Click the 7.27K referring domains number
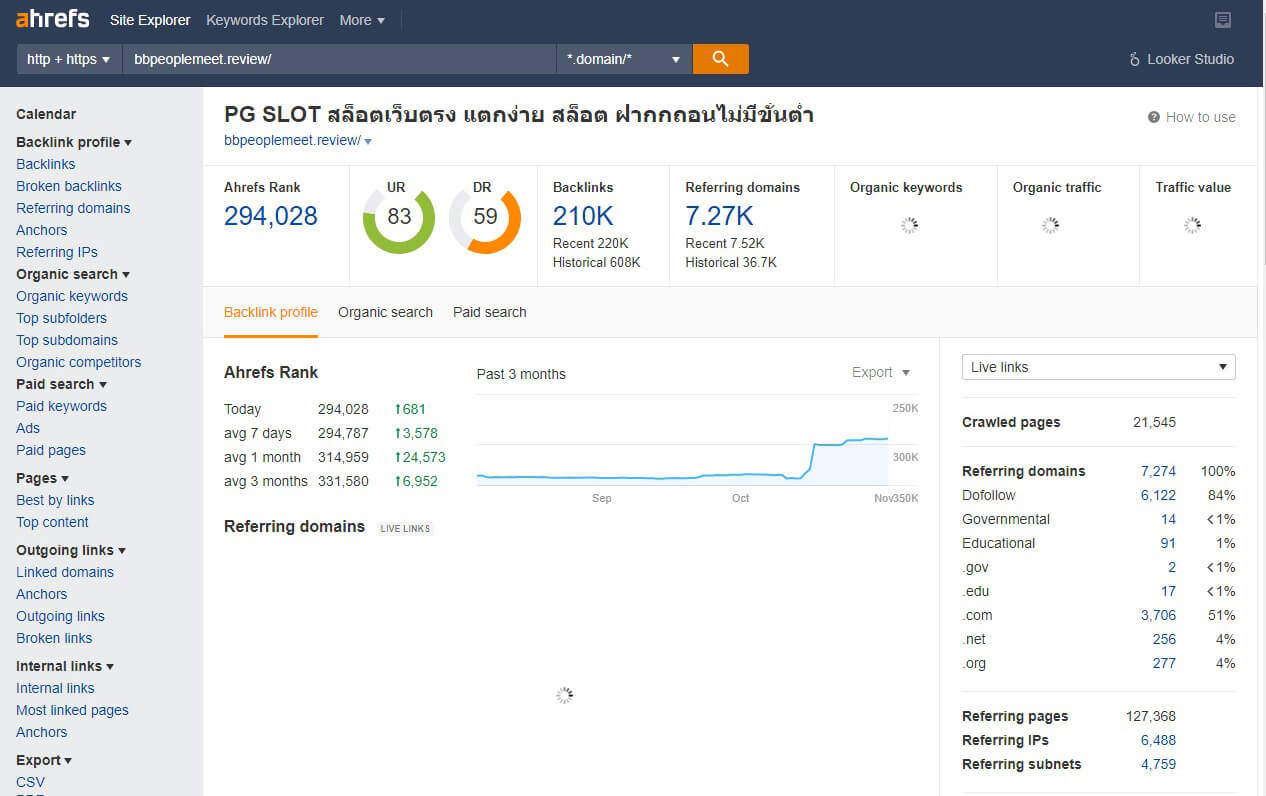The image size is (1266, 796). point(719,216)
